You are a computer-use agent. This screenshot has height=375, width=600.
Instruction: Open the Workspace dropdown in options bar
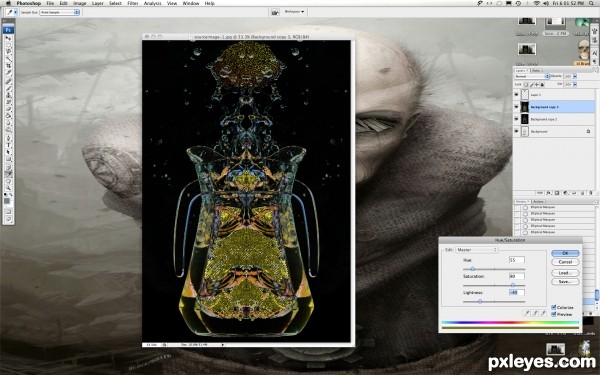click(294, 12)
